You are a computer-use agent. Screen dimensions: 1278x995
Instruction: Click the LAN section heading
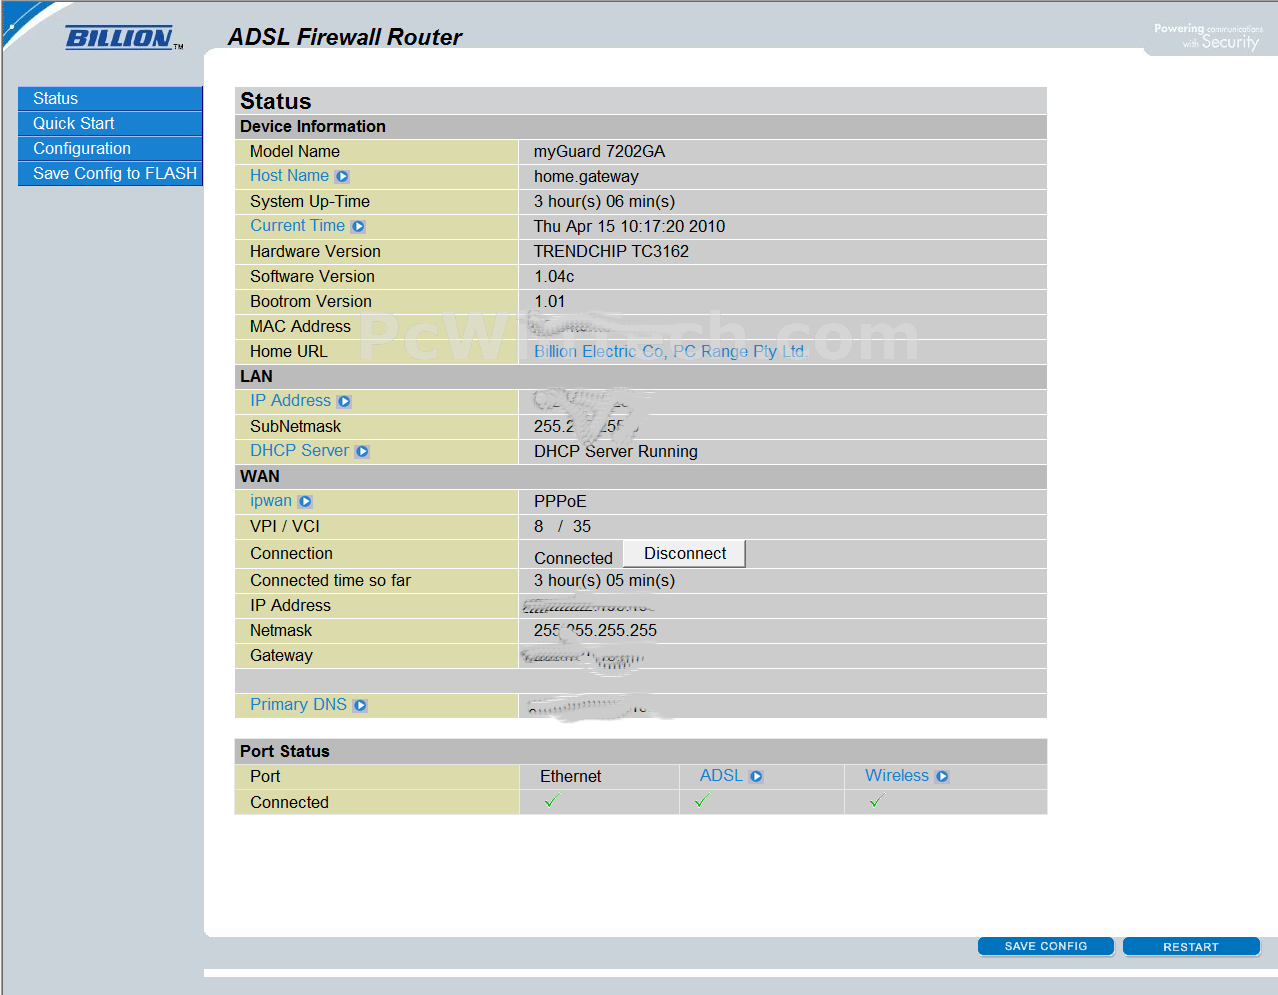[256, 377]
